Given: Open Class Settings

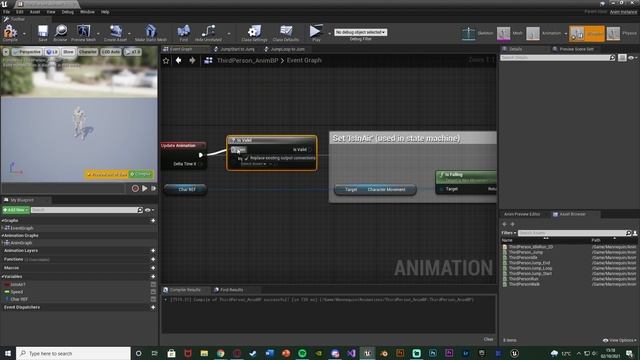Looking at the screenshot, I should 254,33.
